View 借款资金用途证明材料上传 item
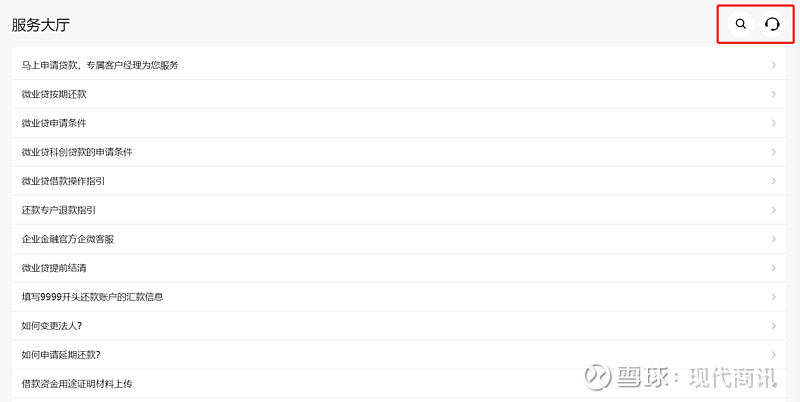The height and width of the screenshot is (402, 800). [398, 384]
